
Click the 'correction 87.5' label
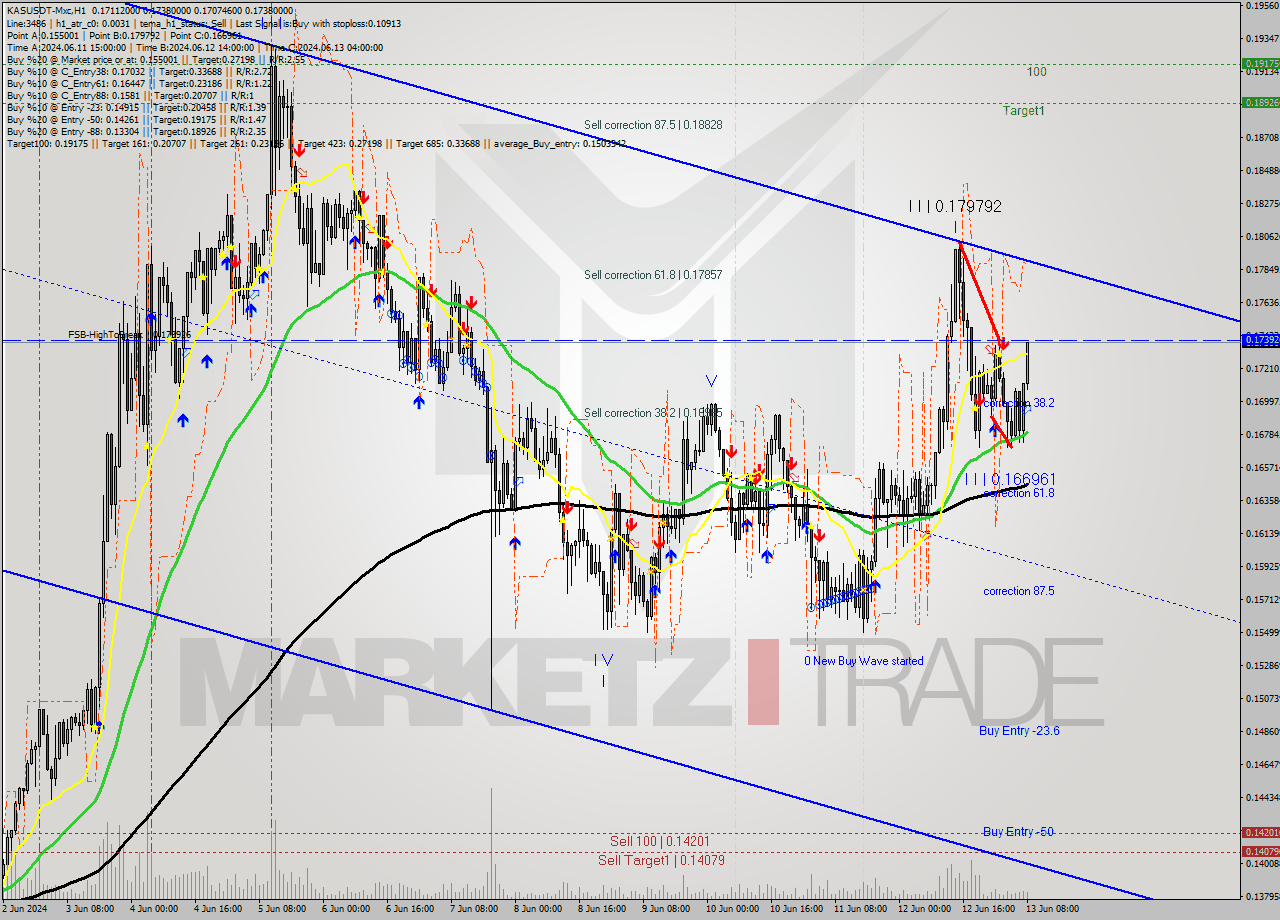[x=1019, y=591]
